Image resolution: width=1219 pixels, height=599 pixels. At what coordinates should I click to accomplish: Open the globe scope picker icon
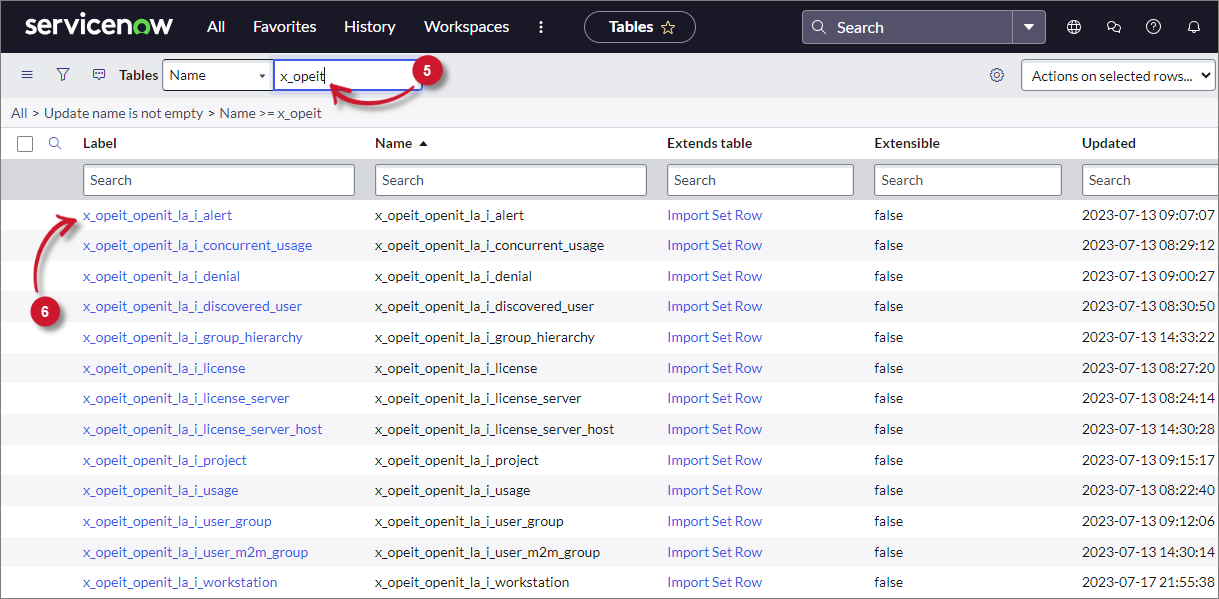1074,27
